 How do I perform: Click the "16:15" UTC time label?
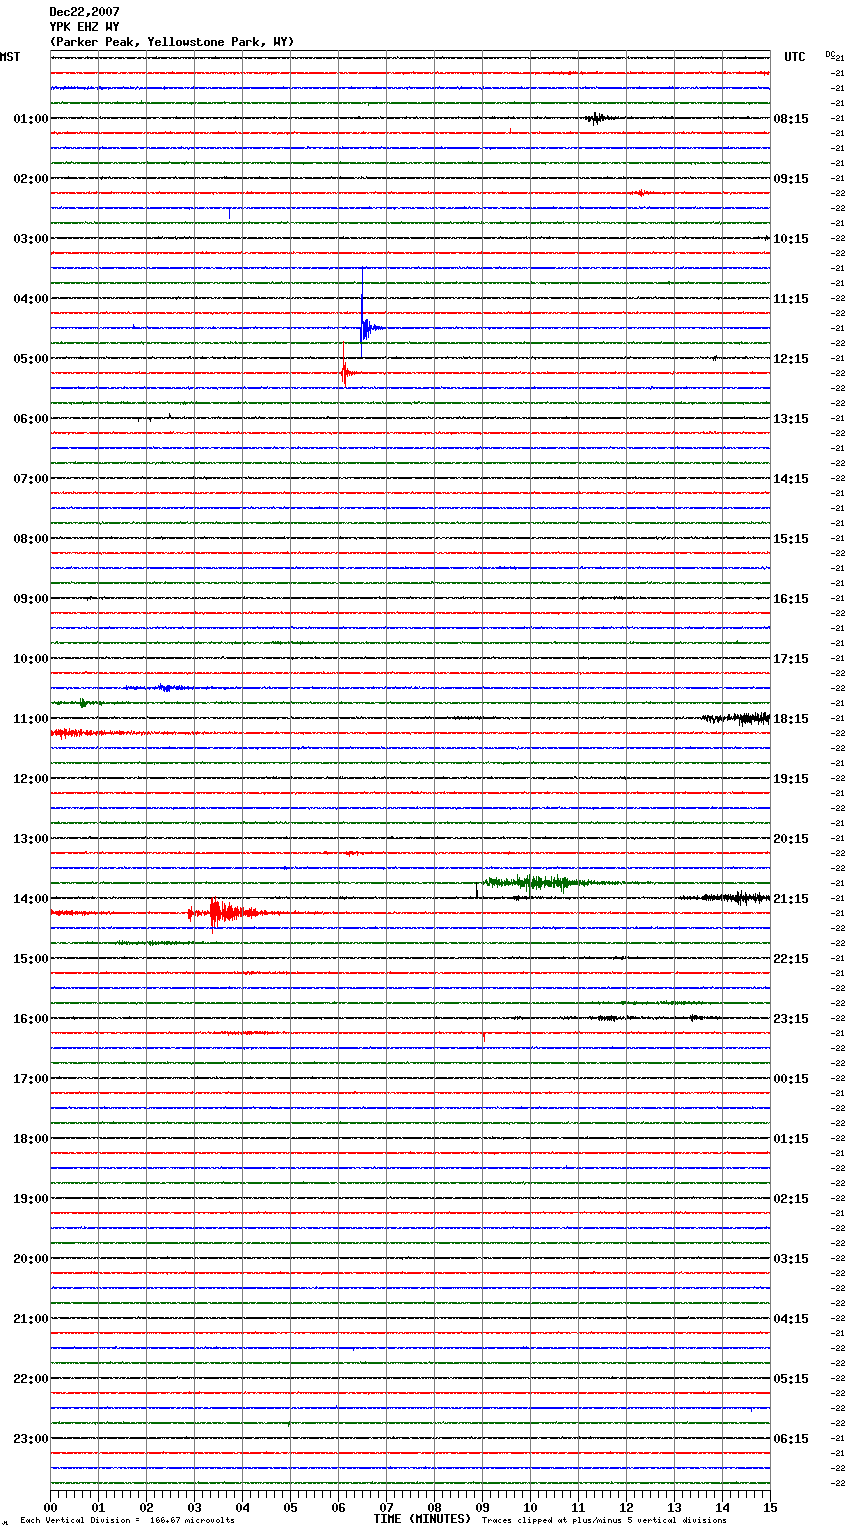[x=791, y=599]
